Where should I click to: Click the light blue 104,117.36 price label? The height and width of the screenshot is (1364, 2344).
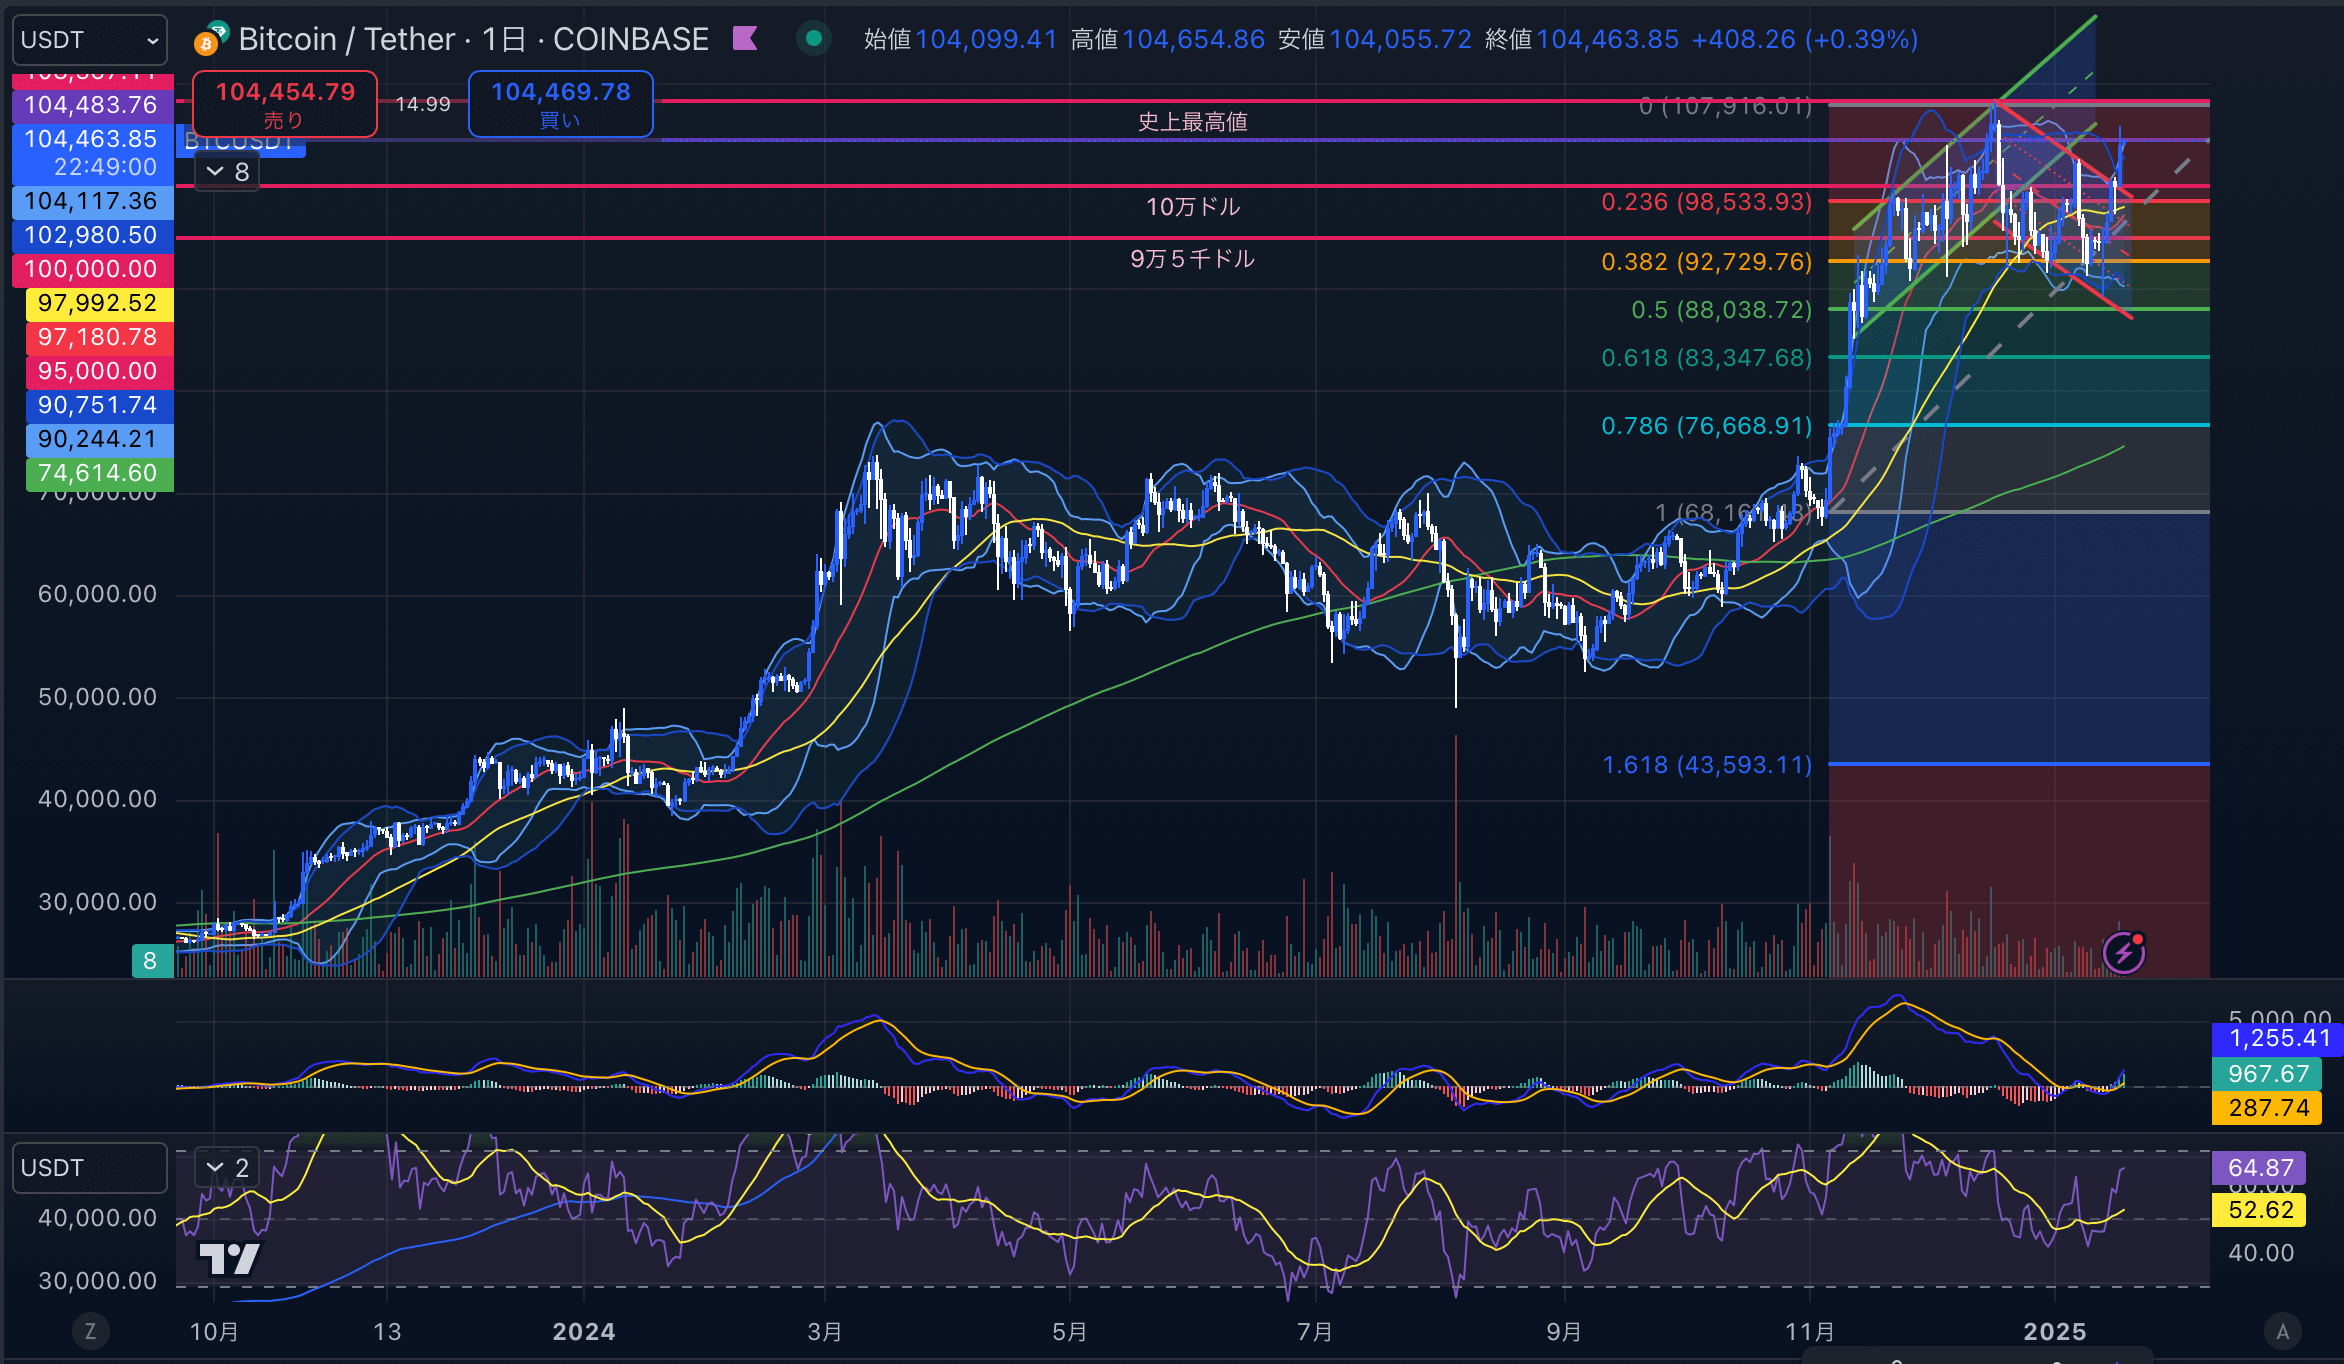click(92, 201)
